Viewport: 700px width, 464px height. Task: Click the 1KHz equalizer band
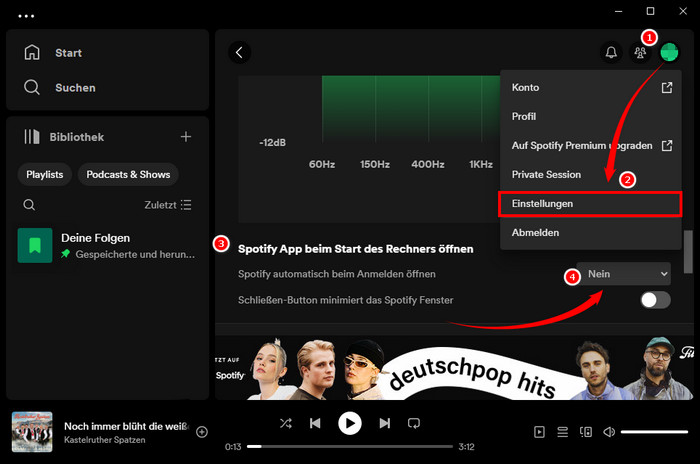(481, 164)
